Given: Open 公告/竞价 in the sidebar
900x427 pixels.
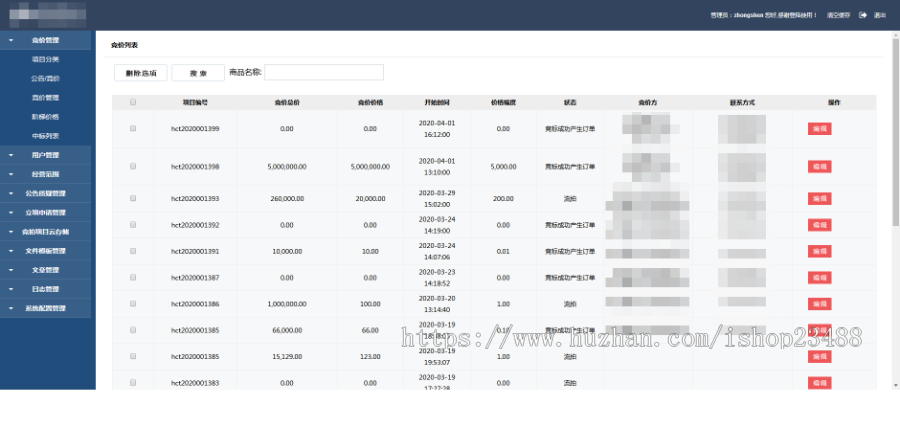Looking at the screenshot, I should coord(45,79).
